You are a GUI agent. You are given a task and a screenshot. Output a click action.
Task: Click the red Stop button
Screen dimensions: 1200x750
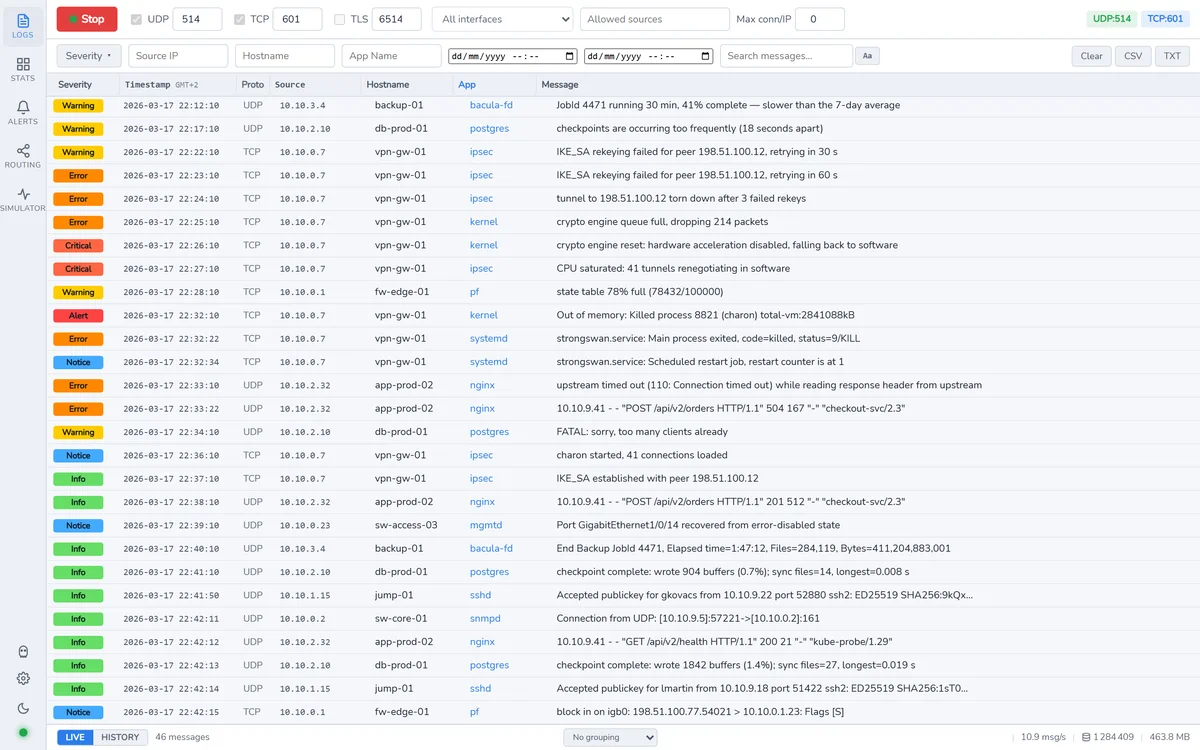click(x=87, y=19)
